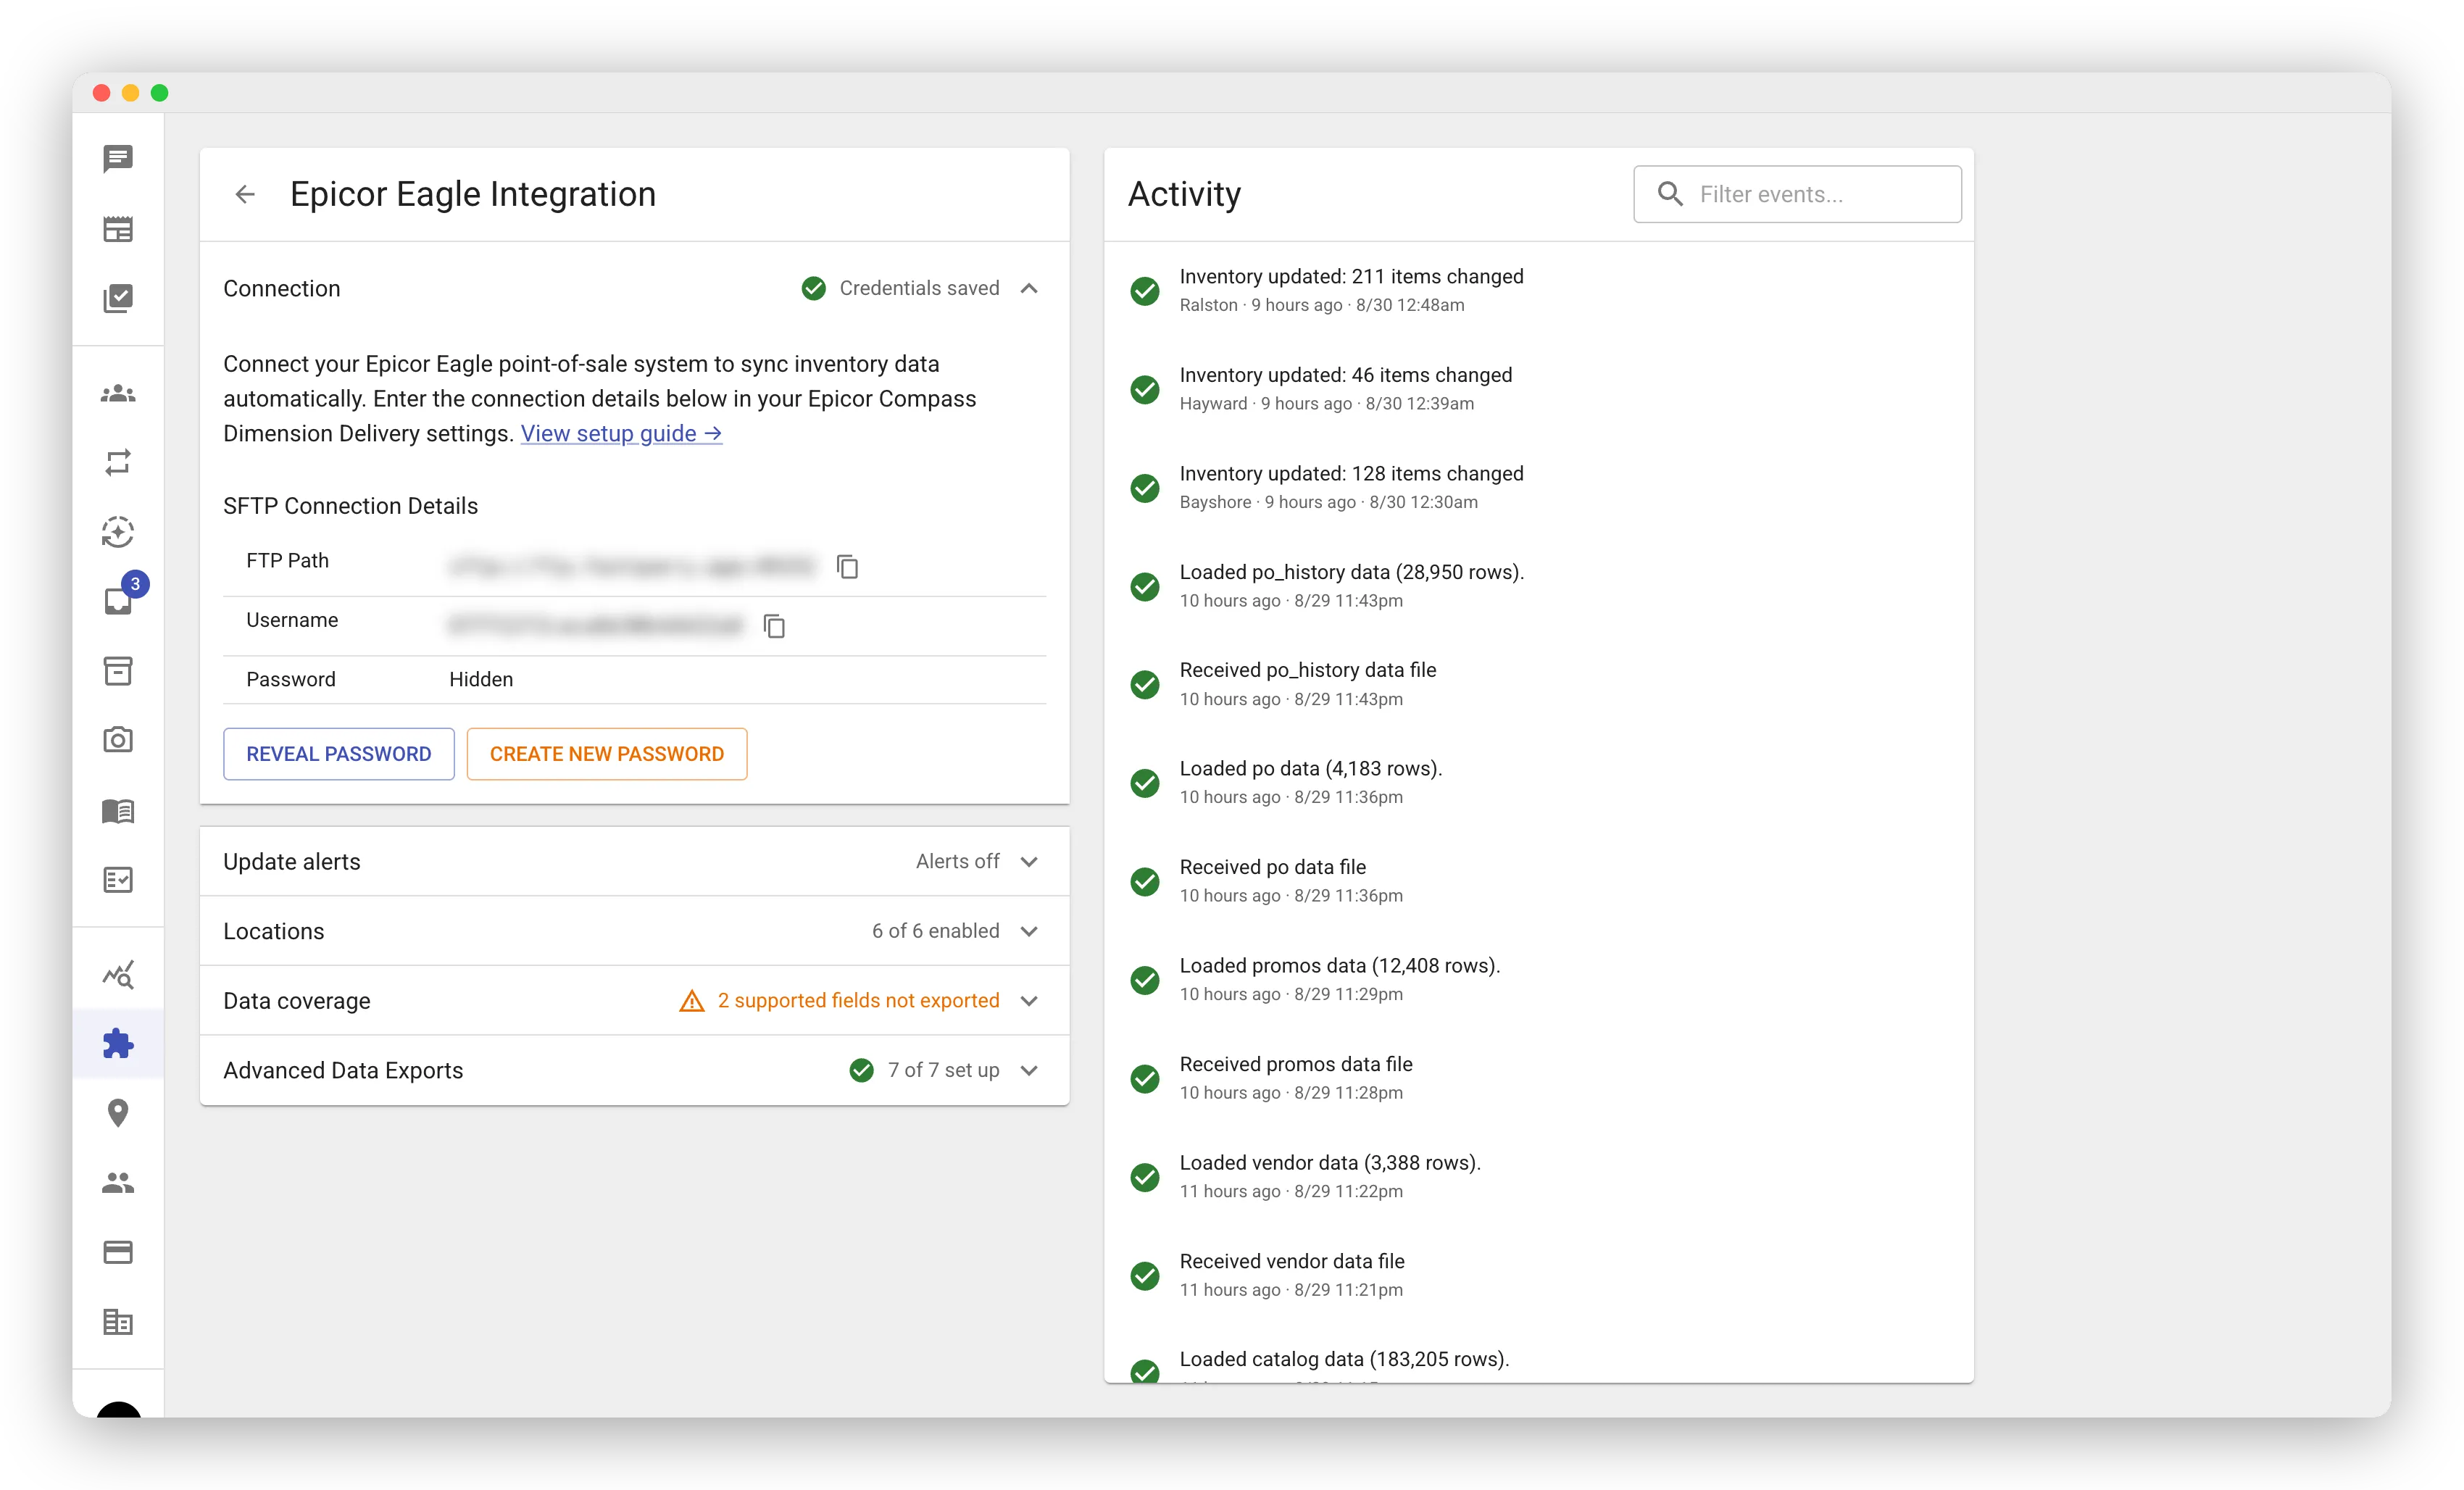This screenshot has height=1490, width=2464.
Task: Select Received promos data file event
Action: click(1538, 1078)
